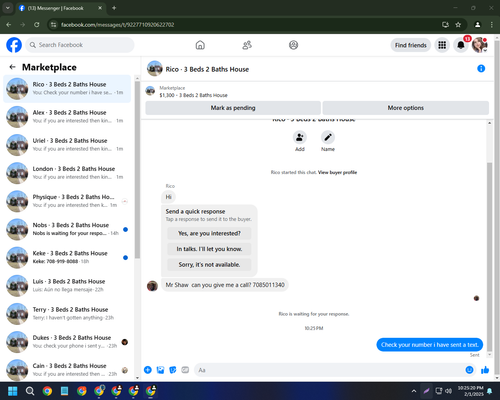Open Windows taskbar search
The image size is (500, 400).
coord(30,391)
